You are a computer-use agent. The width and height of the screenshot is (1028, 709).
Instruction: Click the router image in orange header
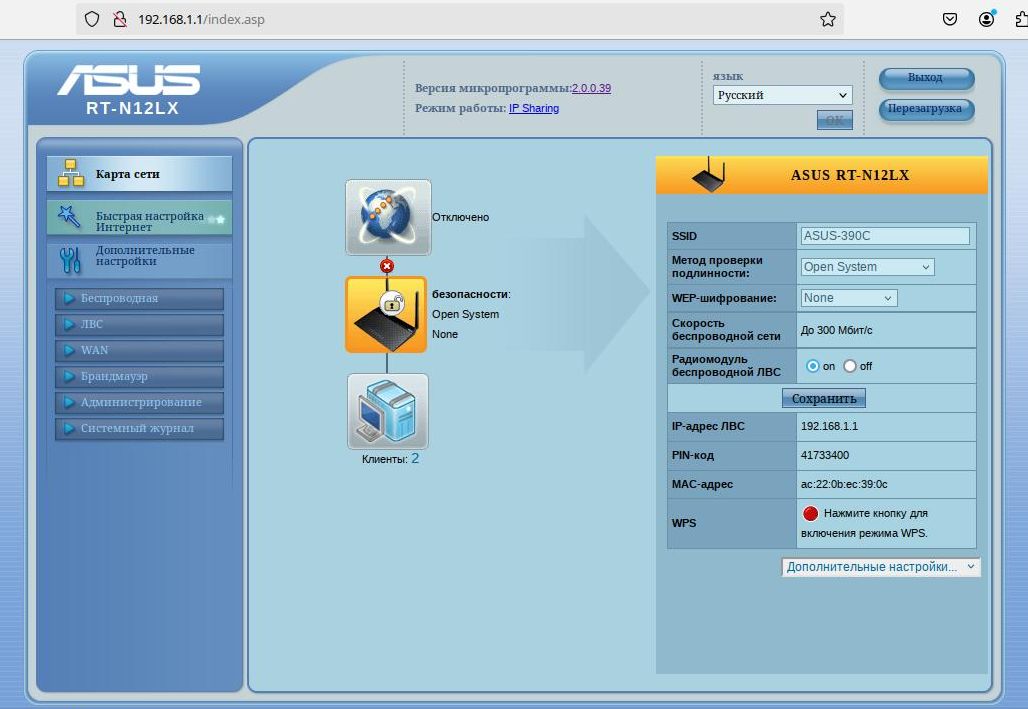[x=708, y=174]
